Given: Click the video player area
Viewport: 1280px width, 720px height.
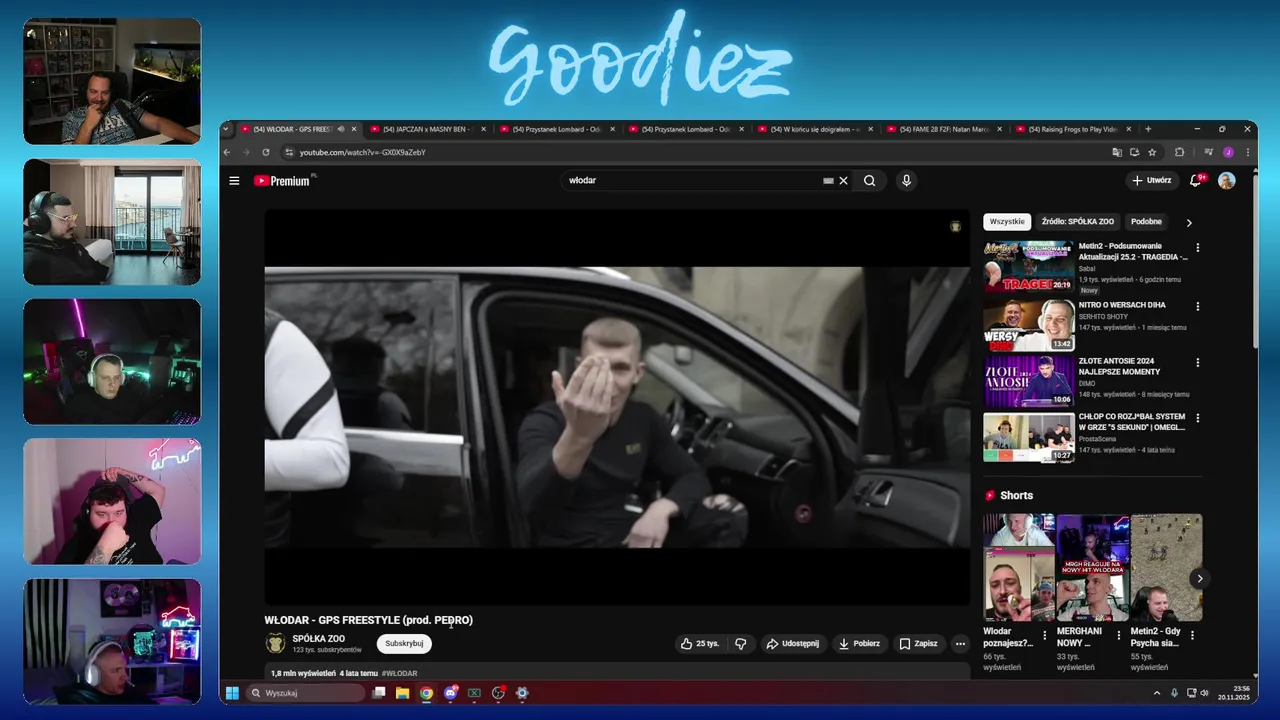Looking at the screenshot, I should (617, 407).
